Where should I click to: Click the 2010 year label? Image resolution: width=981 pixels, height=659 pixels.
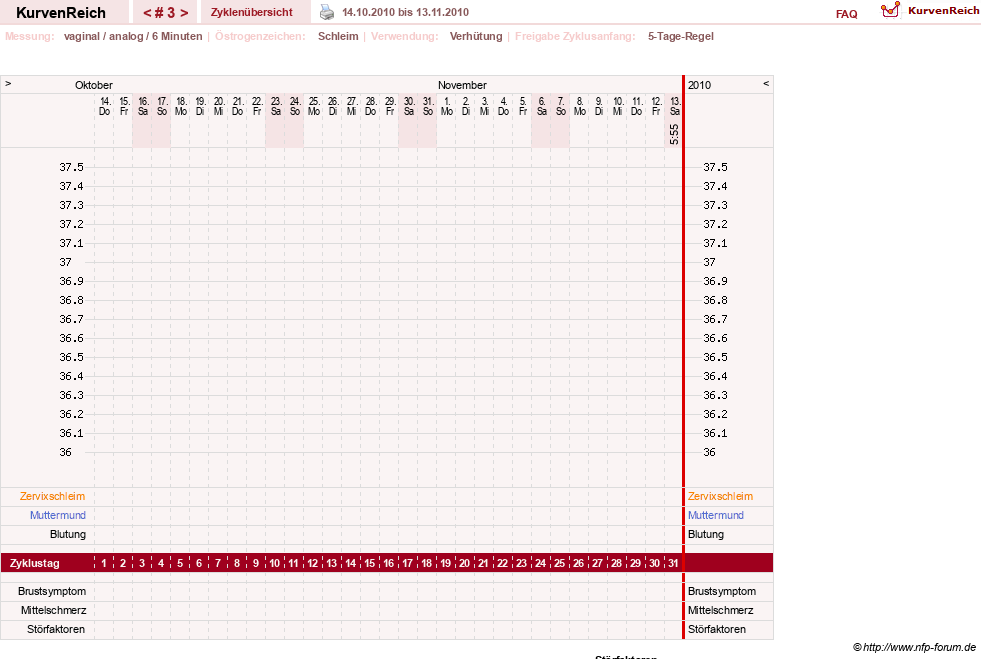coord(699,85)
